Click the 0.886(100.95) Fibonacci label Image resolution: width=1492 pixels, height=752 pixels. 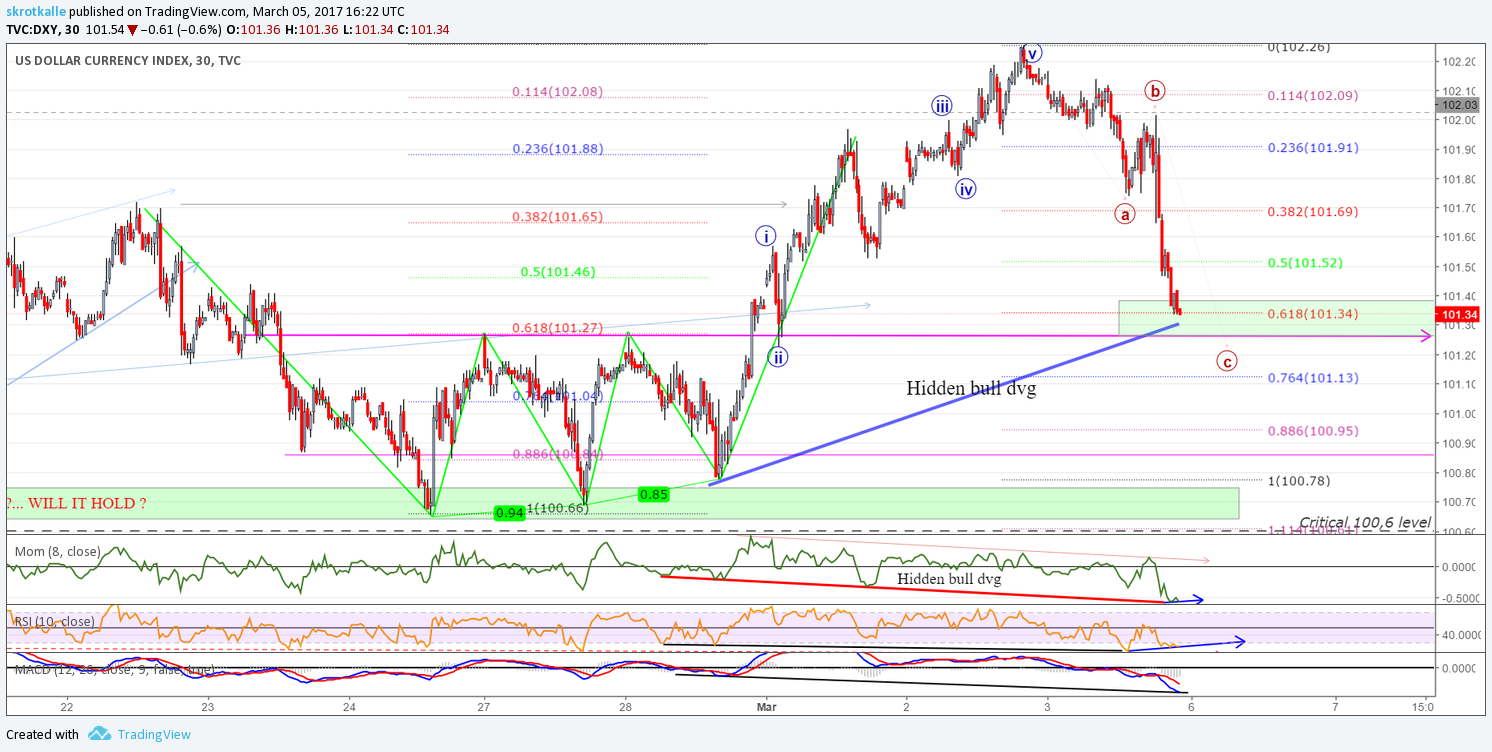click(x=1313, y=431)
